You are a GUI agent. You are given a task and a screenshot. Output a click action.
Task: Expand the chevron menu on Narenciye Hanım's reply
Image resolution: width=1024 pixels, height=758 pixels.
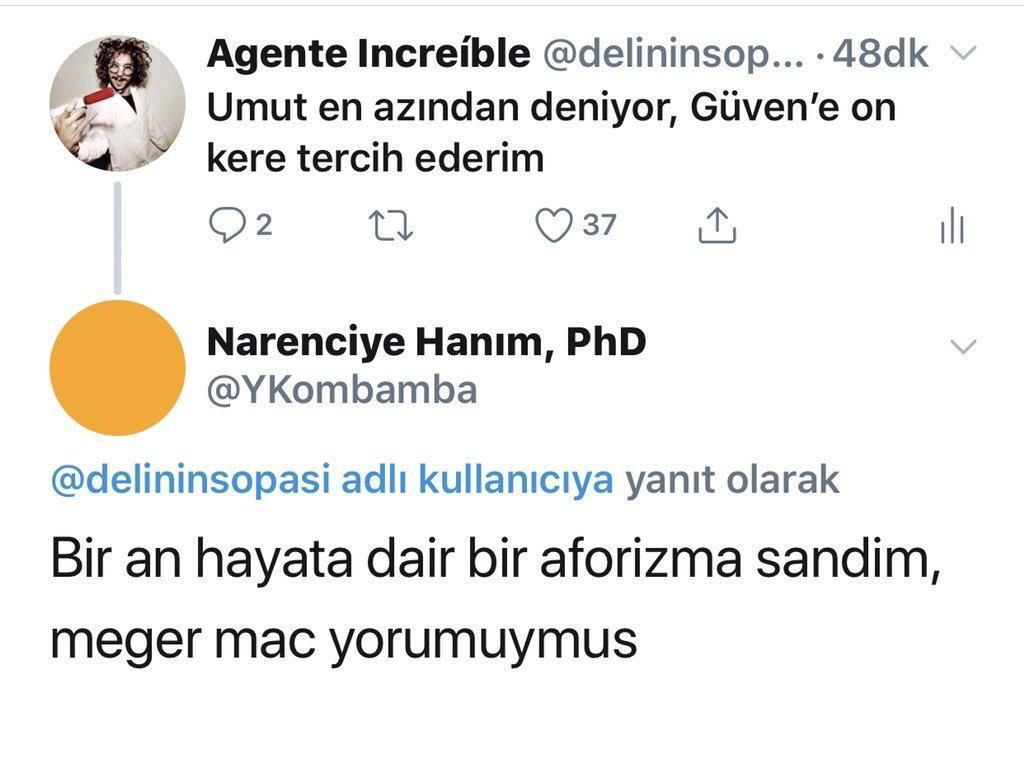tap(962, 347)
